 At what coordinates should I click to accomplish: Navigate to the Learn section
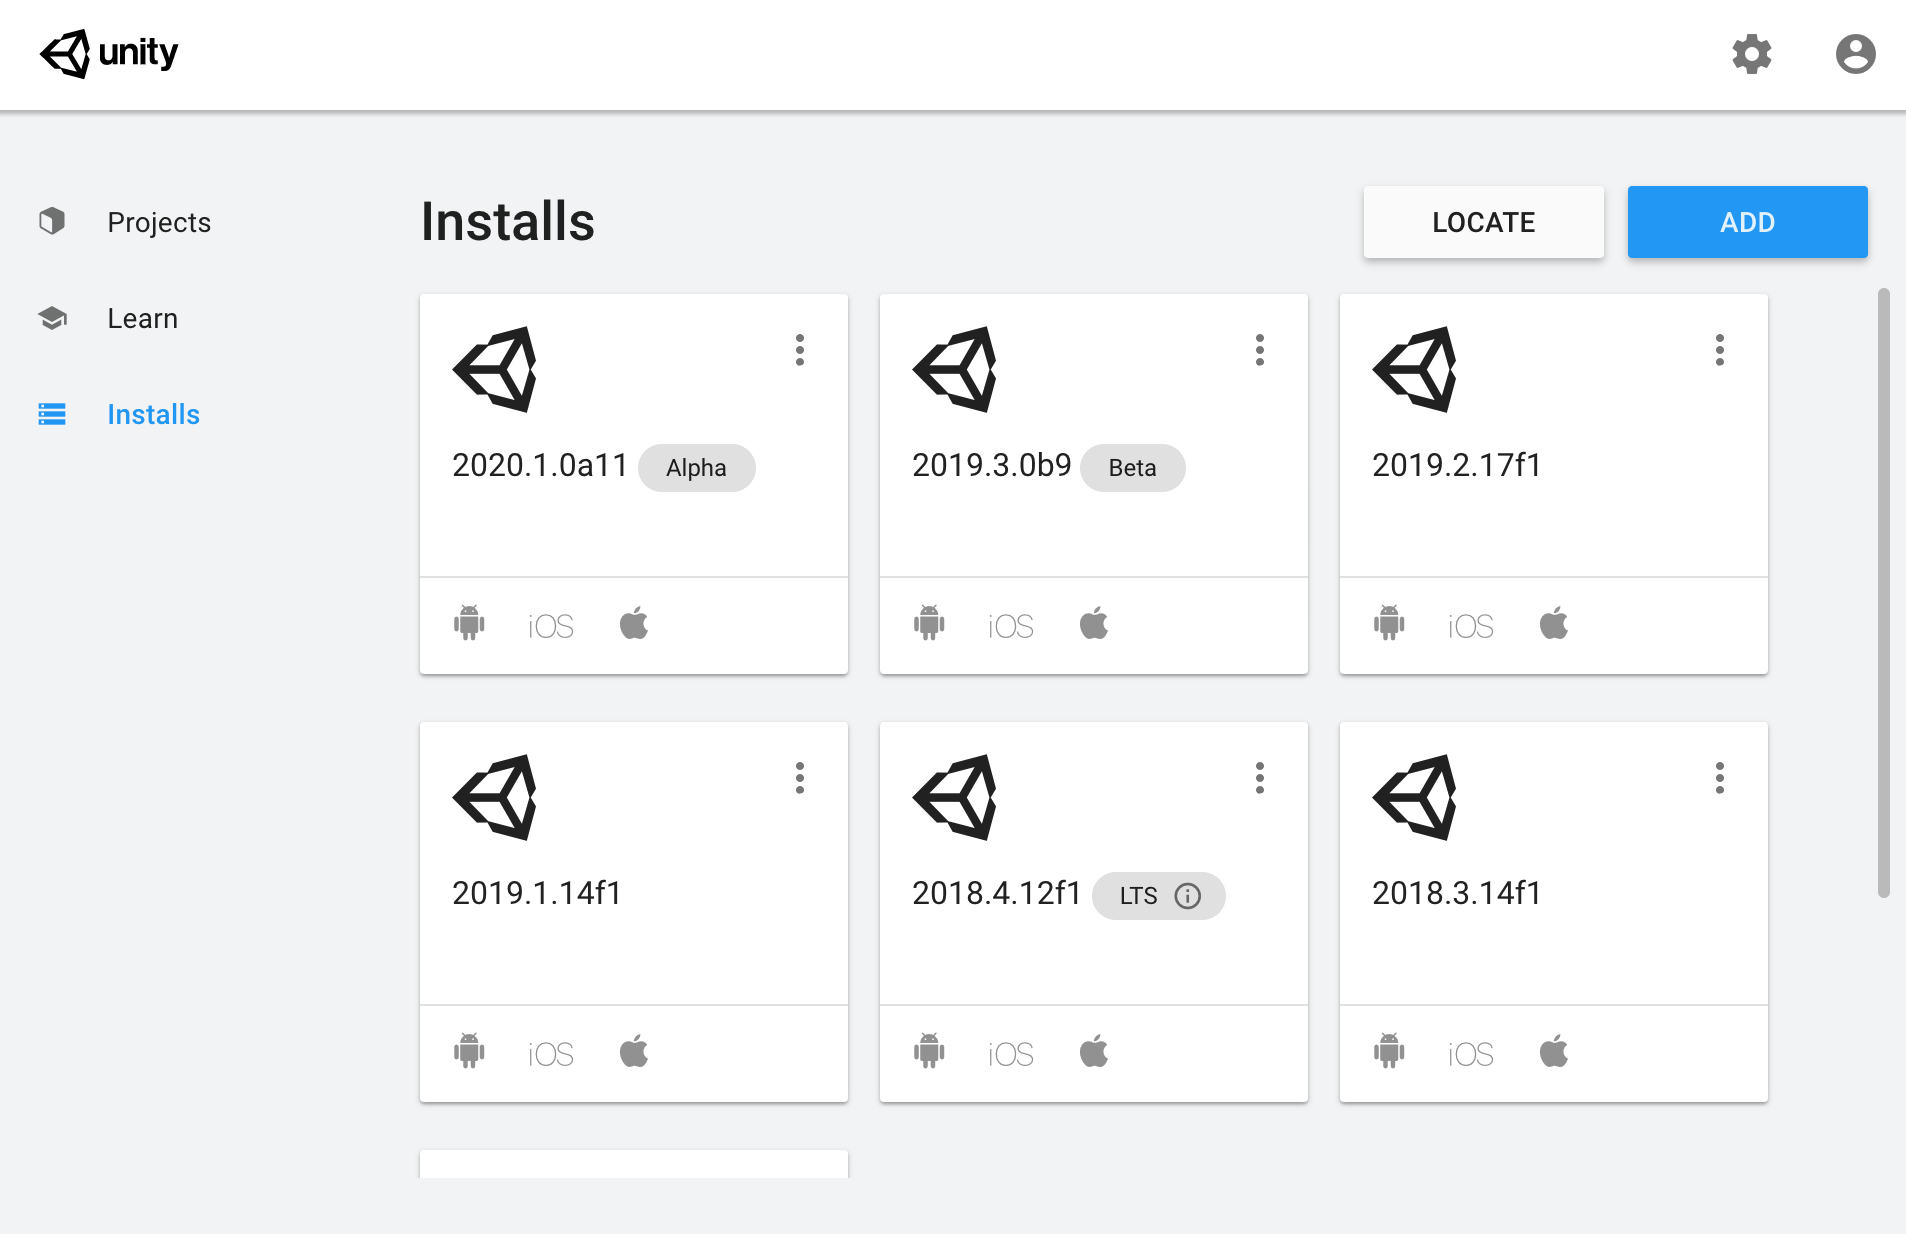(142, 318)
